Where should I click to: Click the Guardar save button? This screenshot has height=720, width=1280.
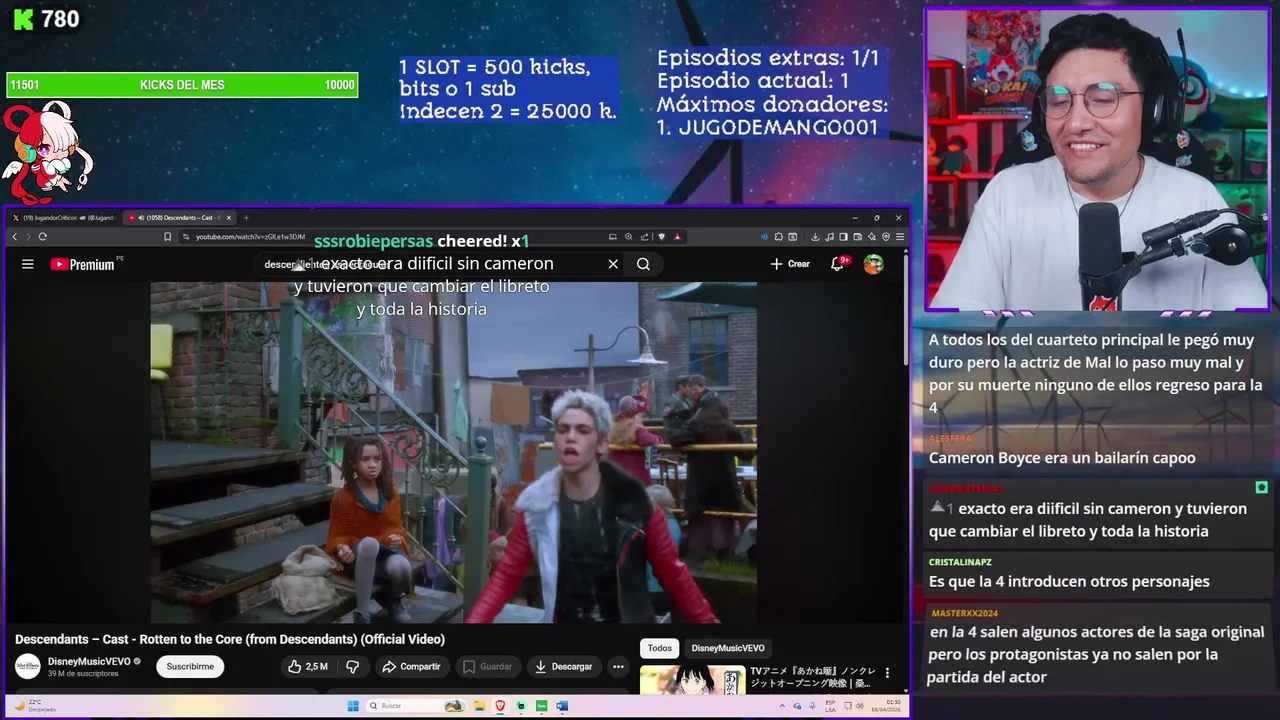click(487, 666)
